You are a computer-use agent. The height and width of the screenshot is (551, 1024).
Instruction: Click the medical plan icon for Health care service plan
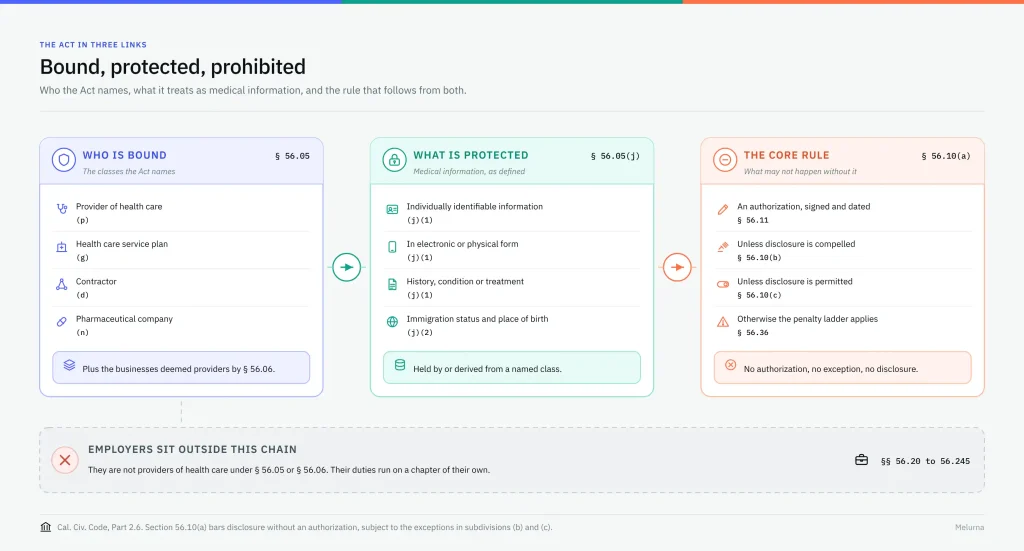tap(61, 247)
